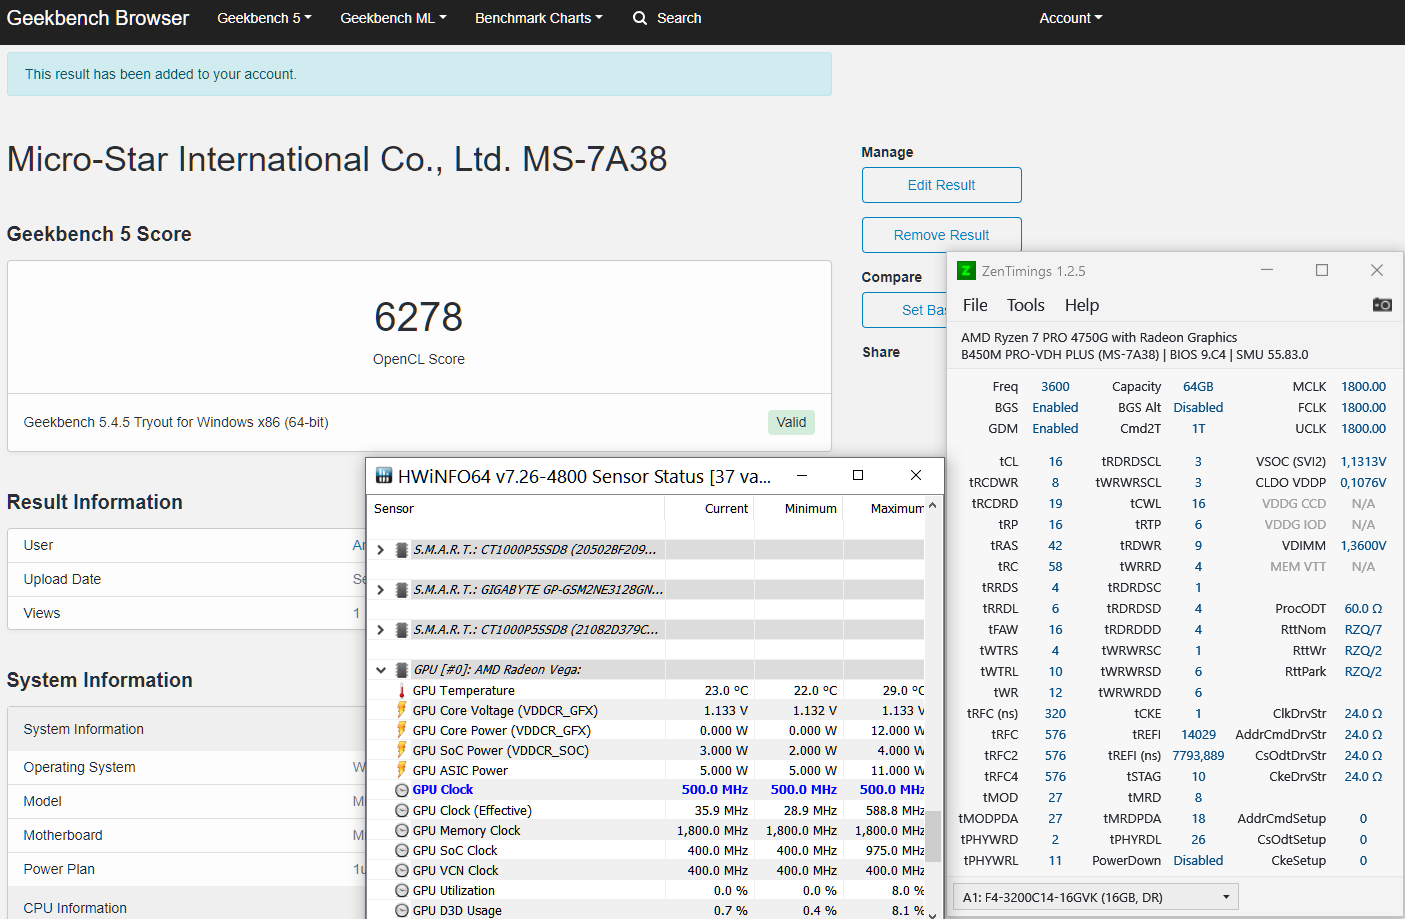This screenshot has width=1405, height=919.
Task: Click the GPU Temperature thermometer icon
Action: click(402, 691)
